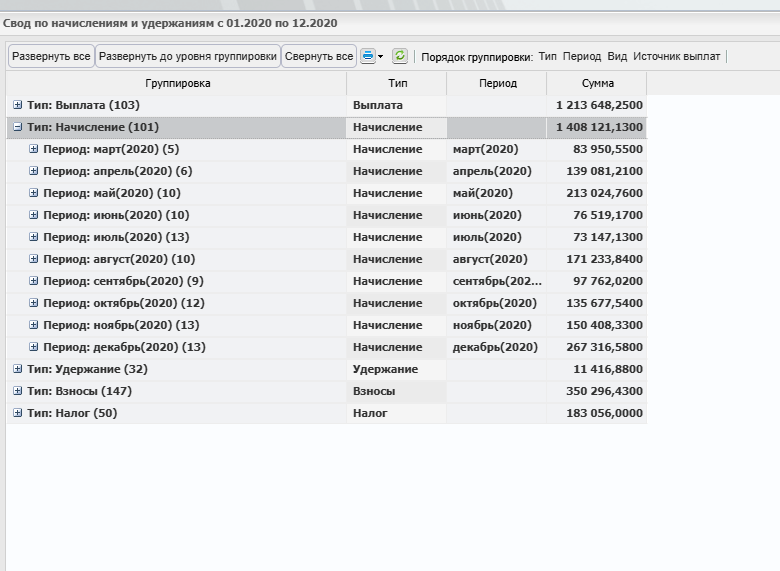Open the print dropdown arrow
This screenshot has width=780, height=571.
click(x=381, y=56)
